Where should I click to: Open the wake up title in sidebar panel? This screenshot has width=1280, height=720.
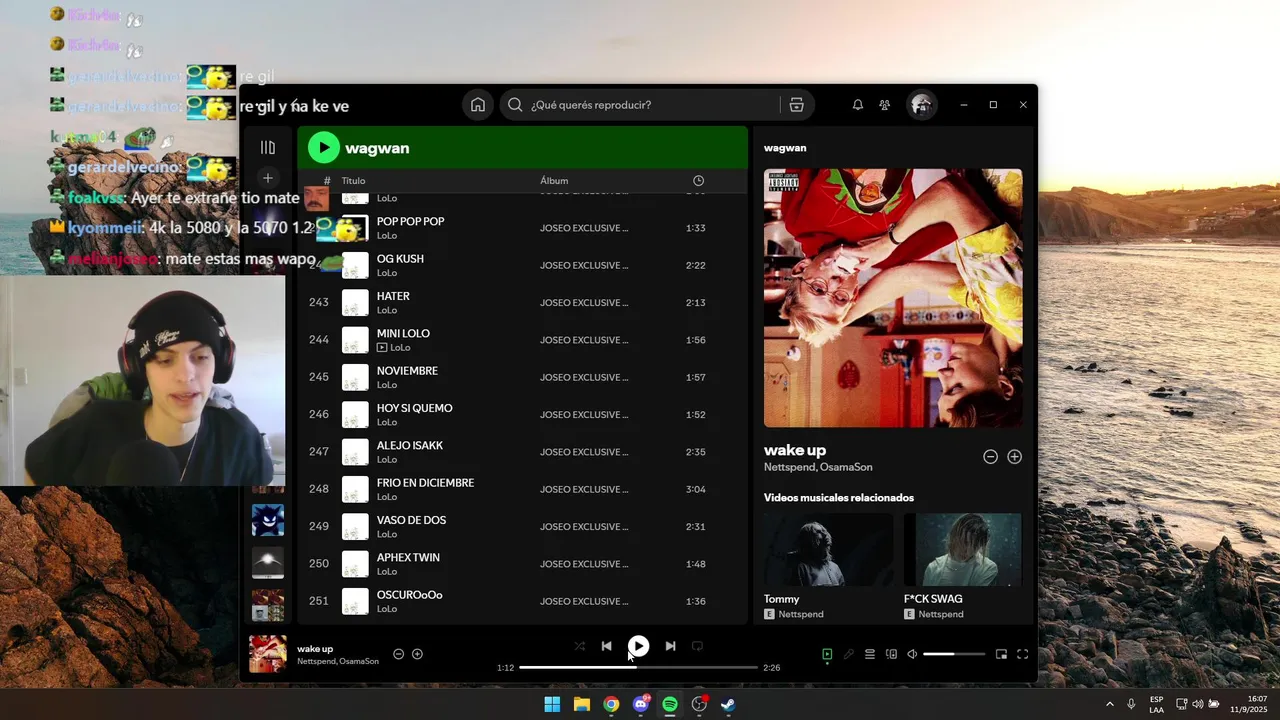795,450
